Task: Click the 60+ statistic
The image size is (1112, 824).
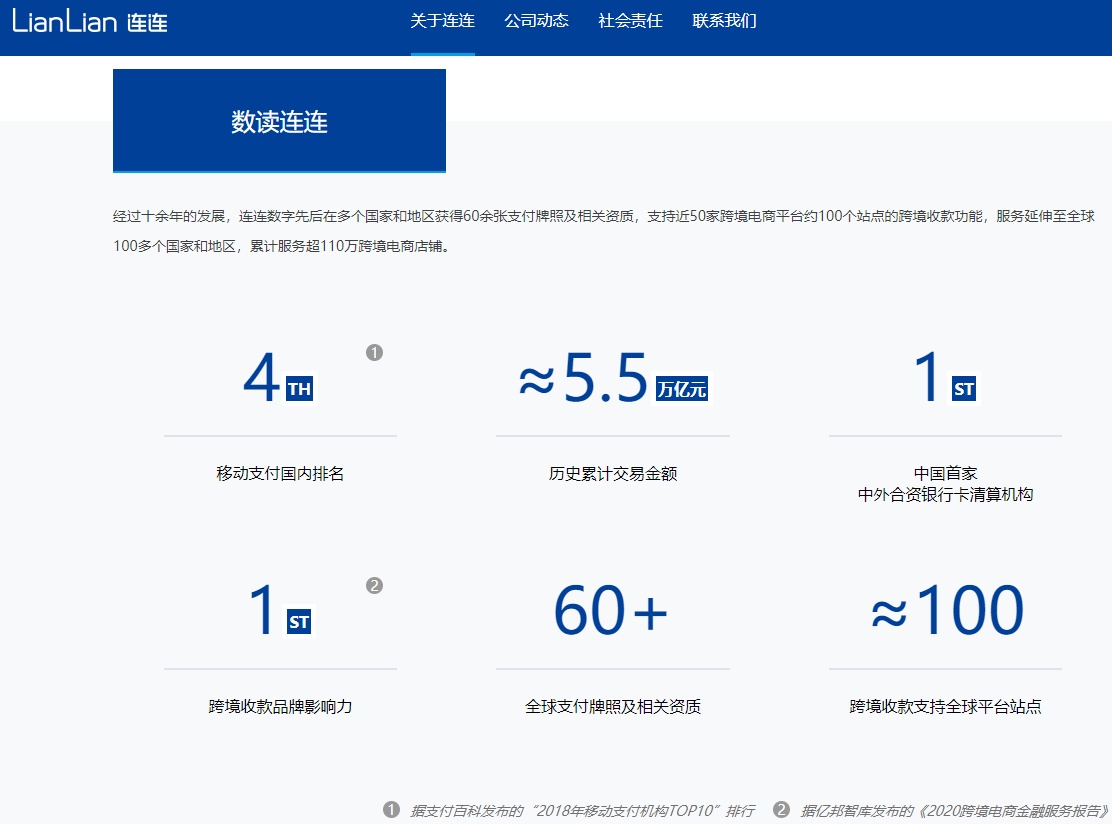Action: 611,611
